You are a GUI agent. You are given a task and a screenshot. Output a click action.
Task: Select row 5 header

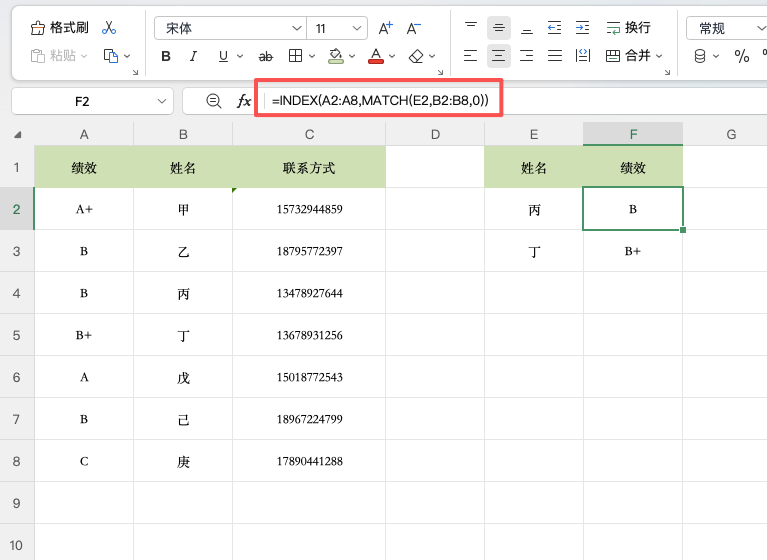point(17,335)
